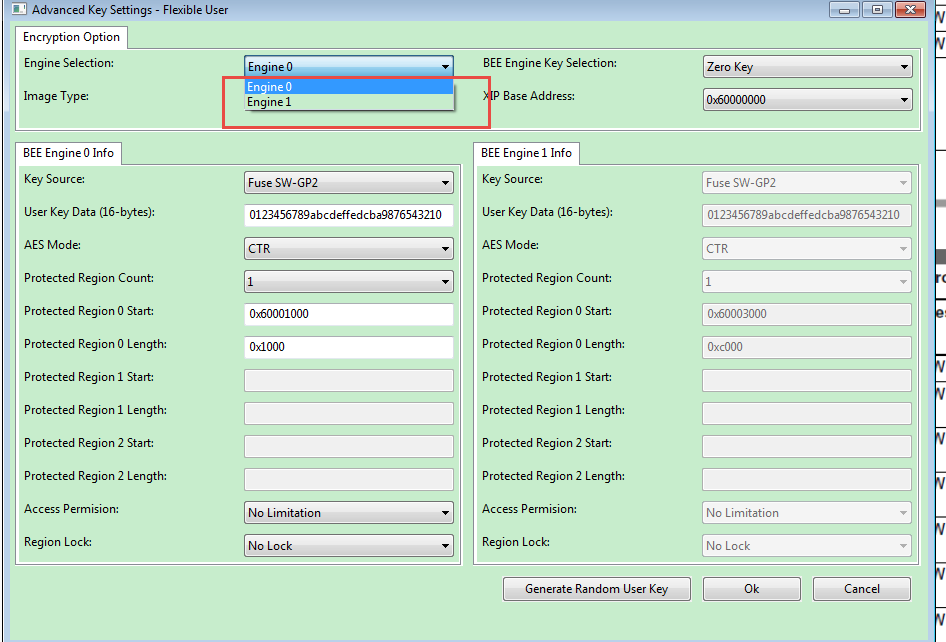Click Engine 1 Protected Region 0 Start field

point(807,314)
